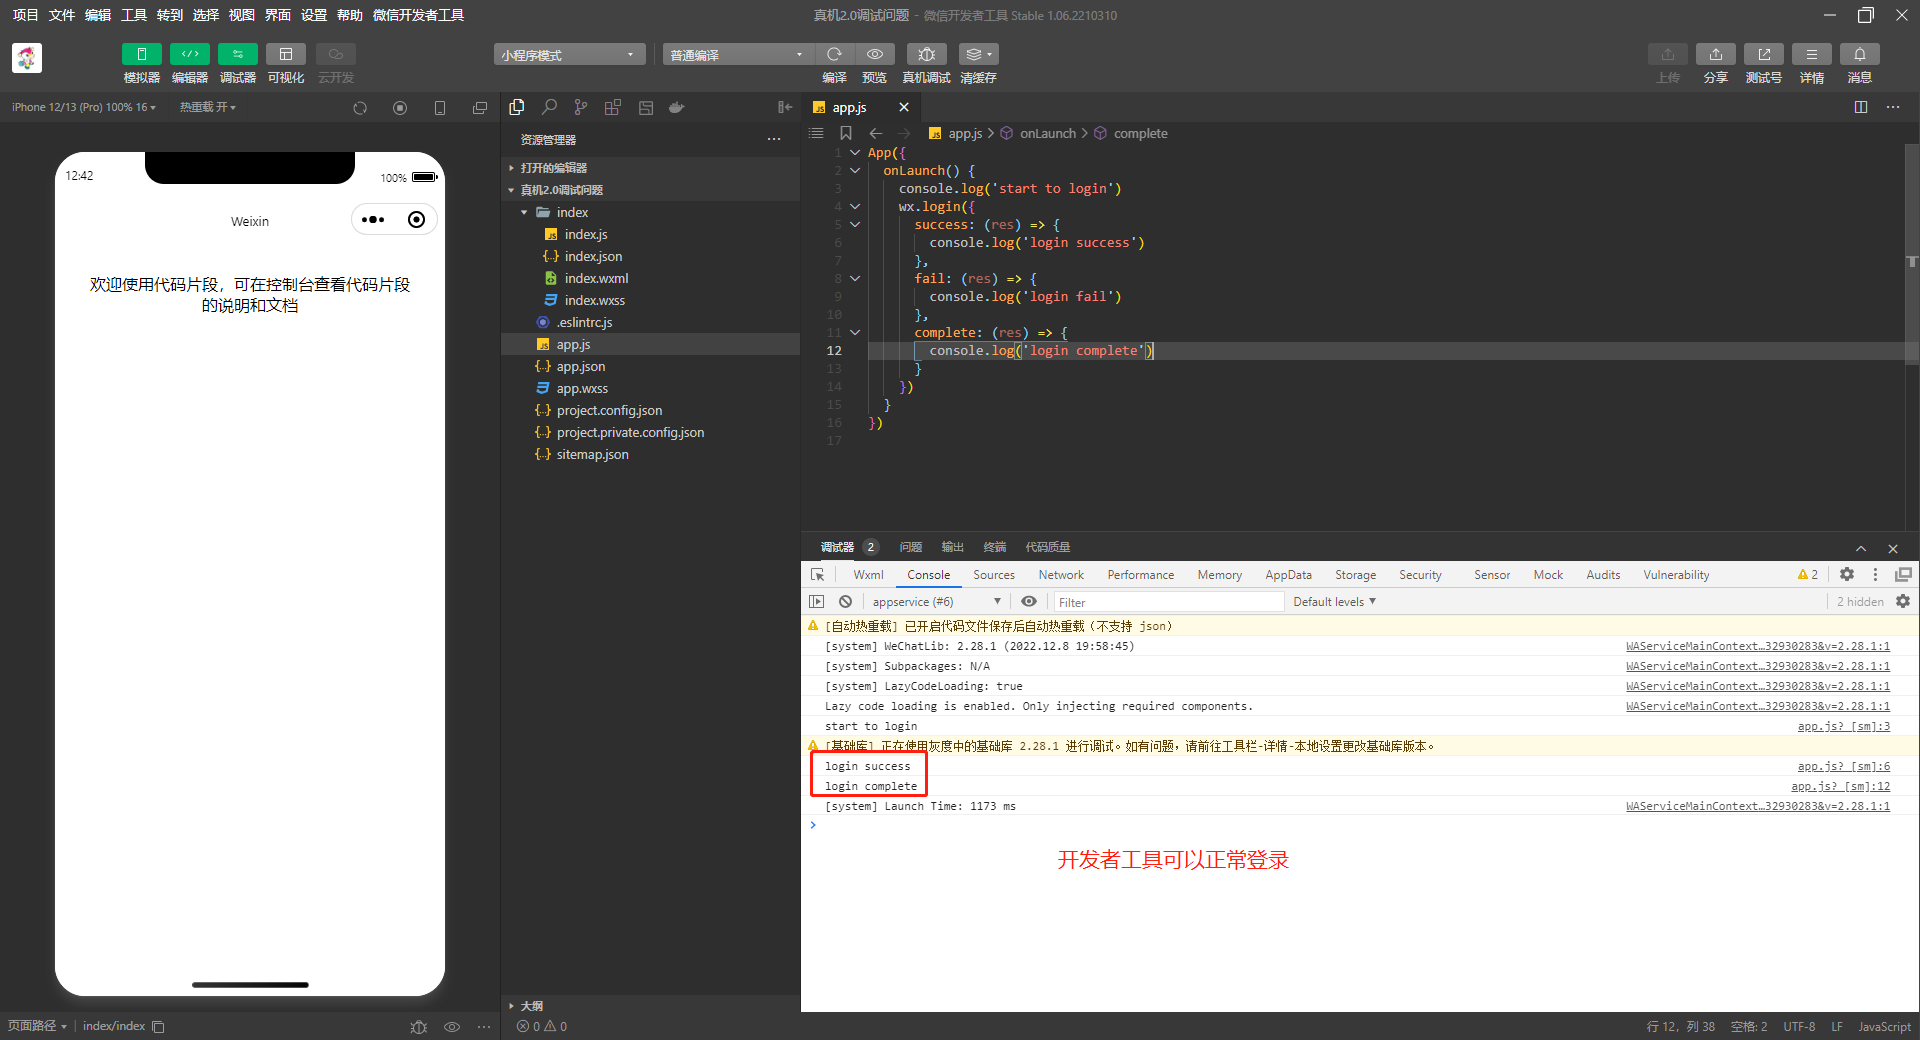
Task: Switch to the 问题 panel tab
Action: point(910,547)
